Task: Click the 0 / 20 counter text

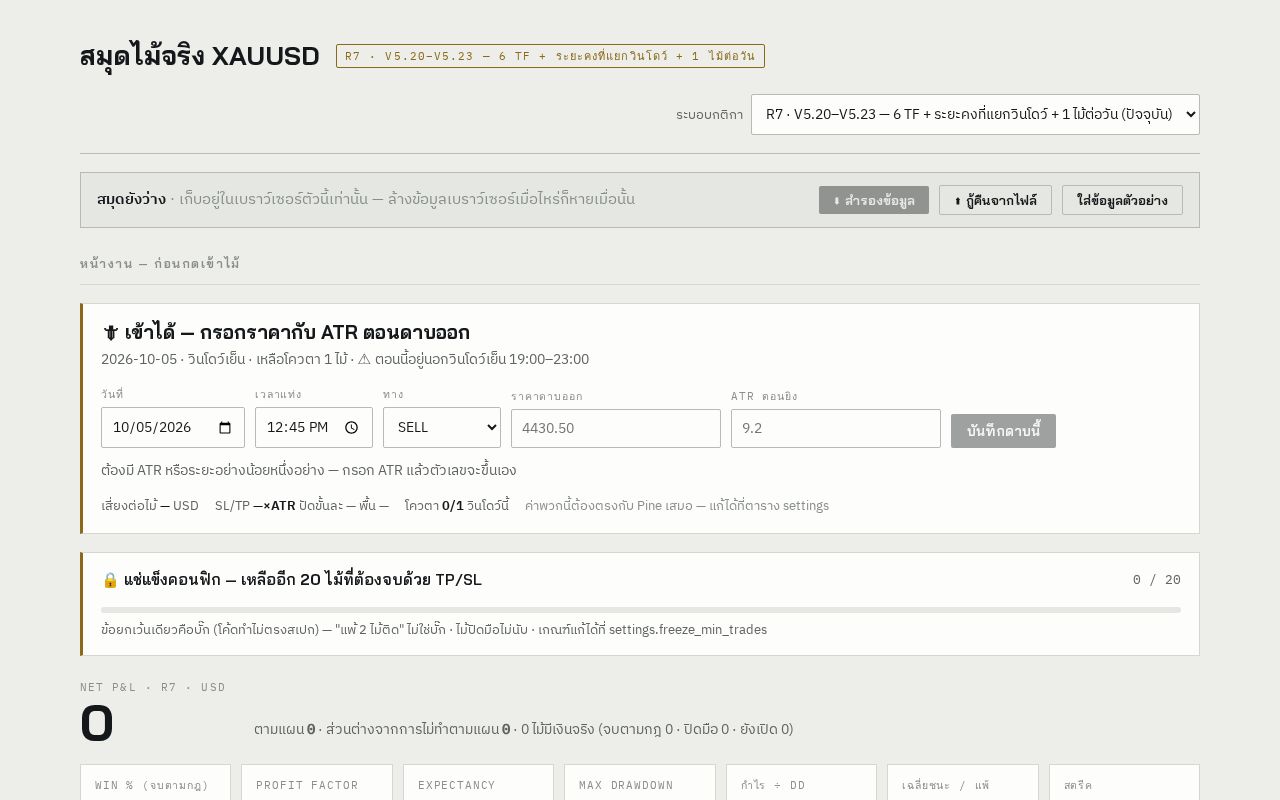Action: click(x=1157, y=580)
